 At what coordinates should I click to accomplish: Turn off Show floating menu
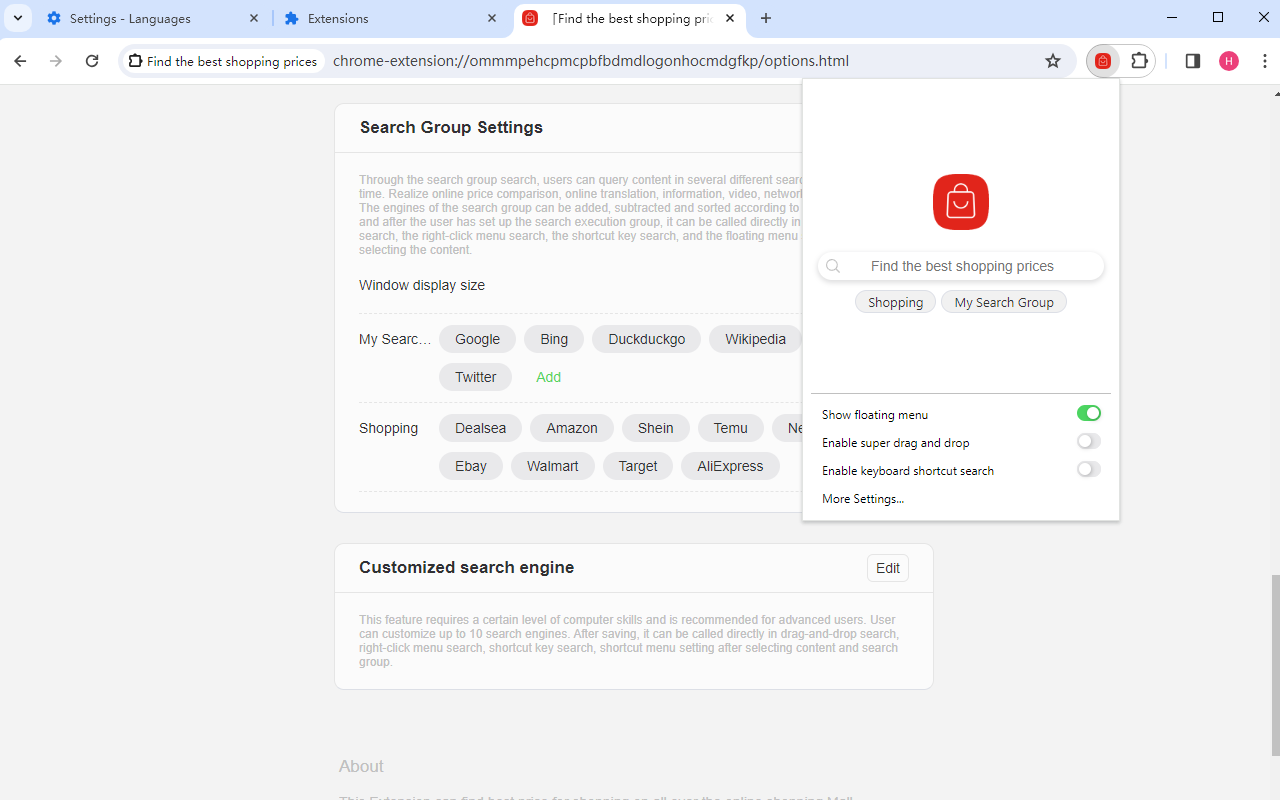click(x=1089, y=413)
